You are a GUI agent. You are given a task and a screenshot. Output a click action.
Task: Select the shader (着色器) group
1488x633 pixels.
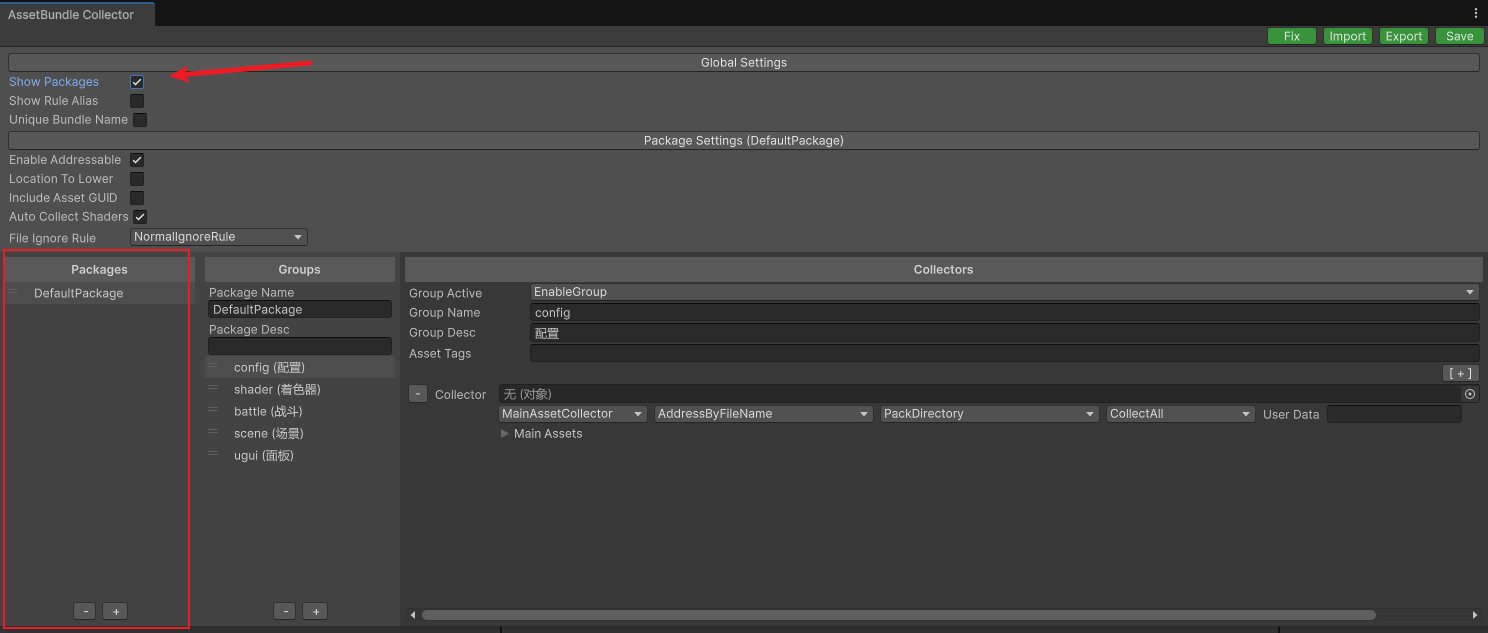coord(300,389)
